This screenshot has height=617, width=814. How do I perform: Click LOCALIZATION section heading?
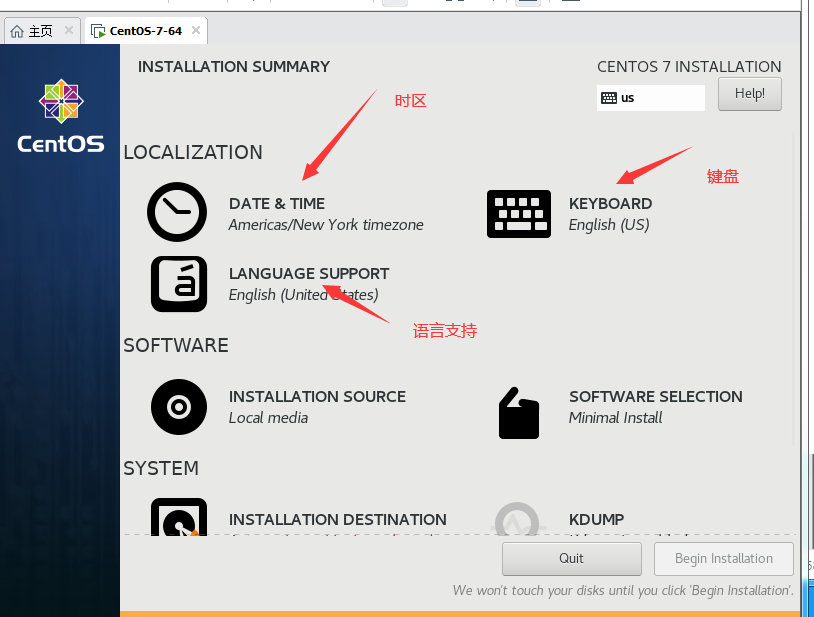[193, 152]
